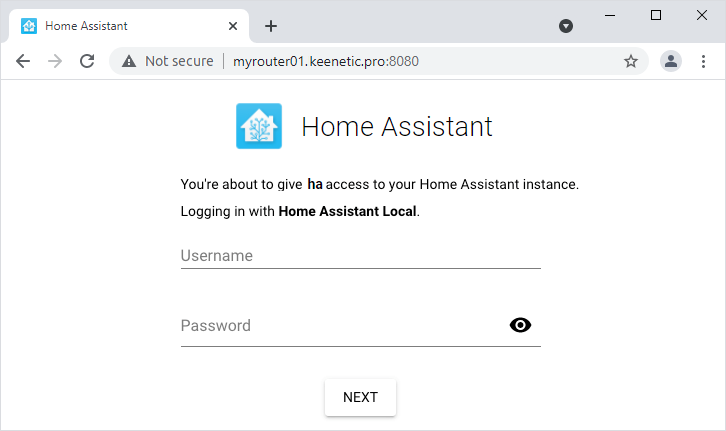
Task: Open the Chrome three-dot menu
Action: click(703, 61)
